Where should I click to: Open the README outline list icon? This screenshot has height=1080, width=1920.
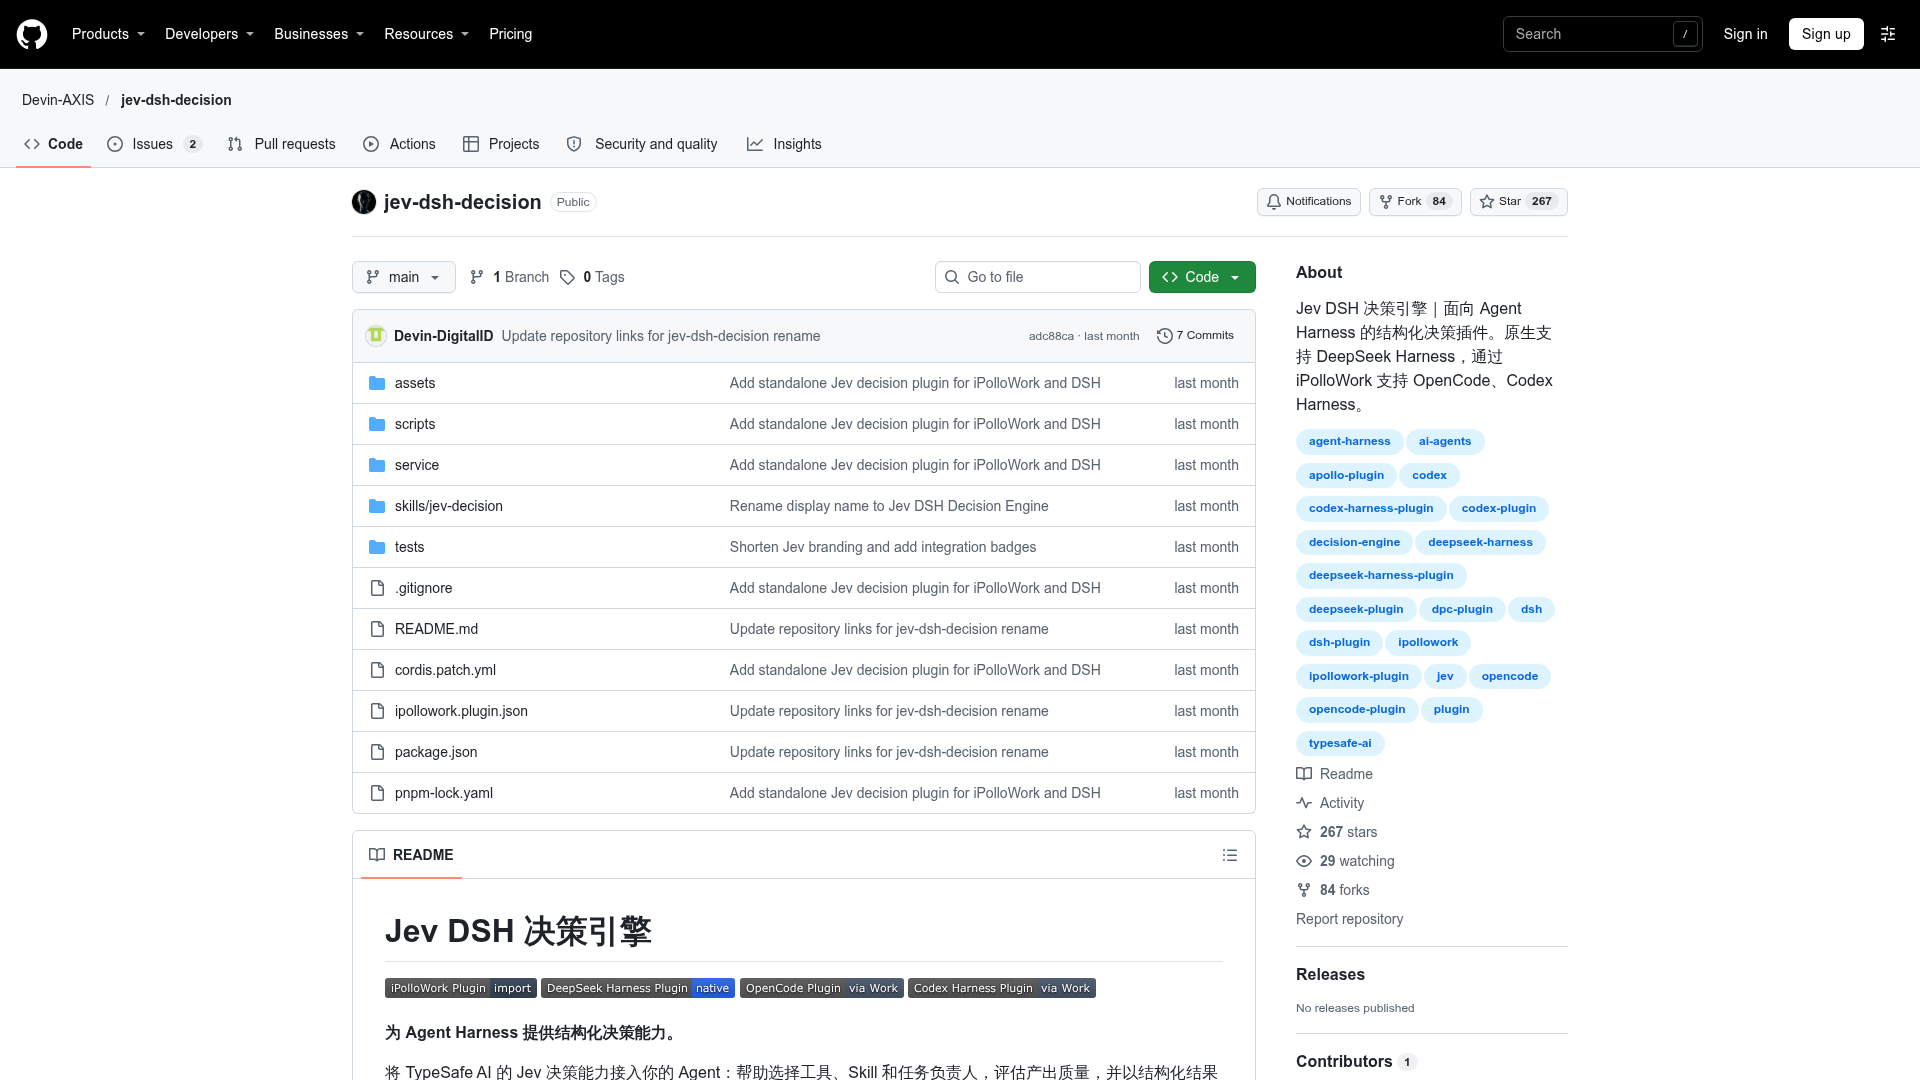(1230, 855)
